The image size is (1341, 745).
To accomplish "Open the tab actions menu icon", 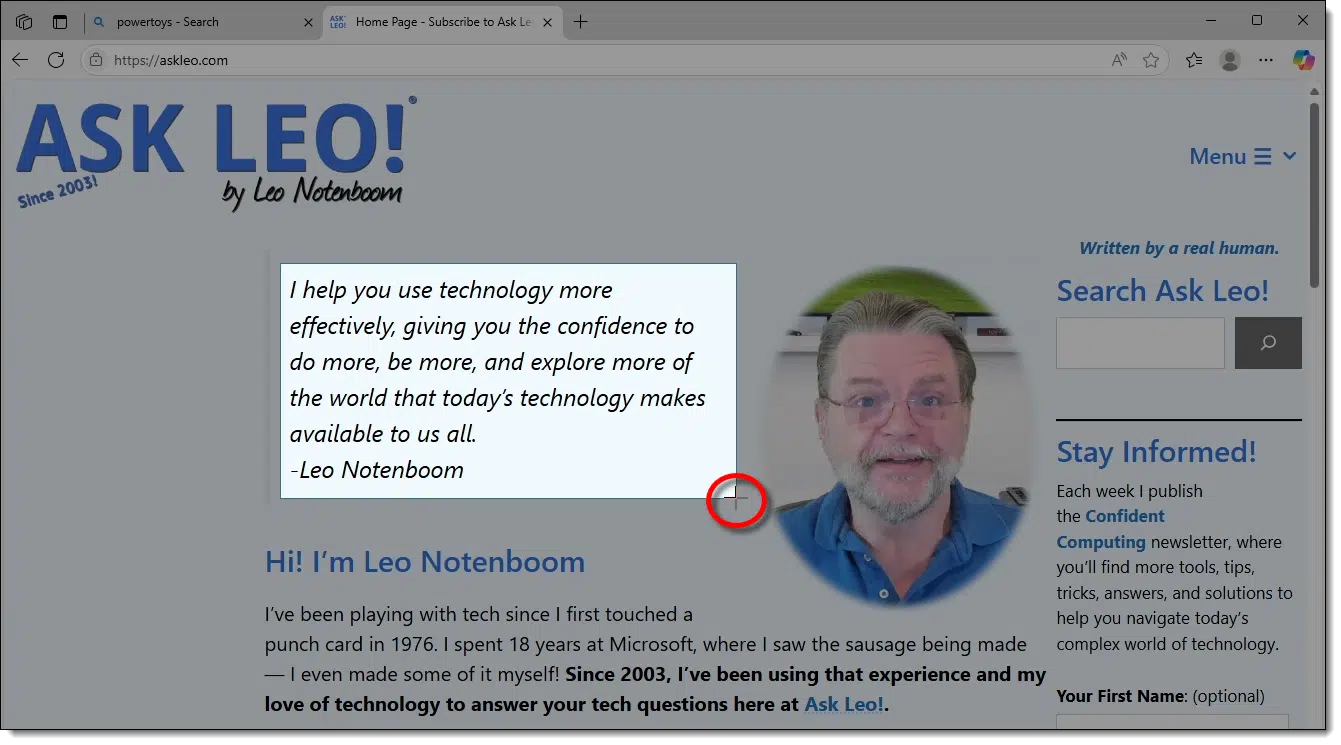I will [60, 21].
